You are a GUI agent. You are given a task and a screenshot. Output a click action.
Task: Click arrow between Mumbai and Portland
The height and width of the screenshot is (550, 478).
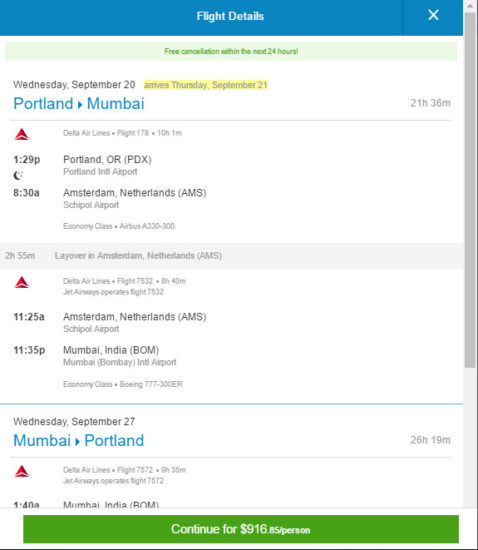[78, 442]
